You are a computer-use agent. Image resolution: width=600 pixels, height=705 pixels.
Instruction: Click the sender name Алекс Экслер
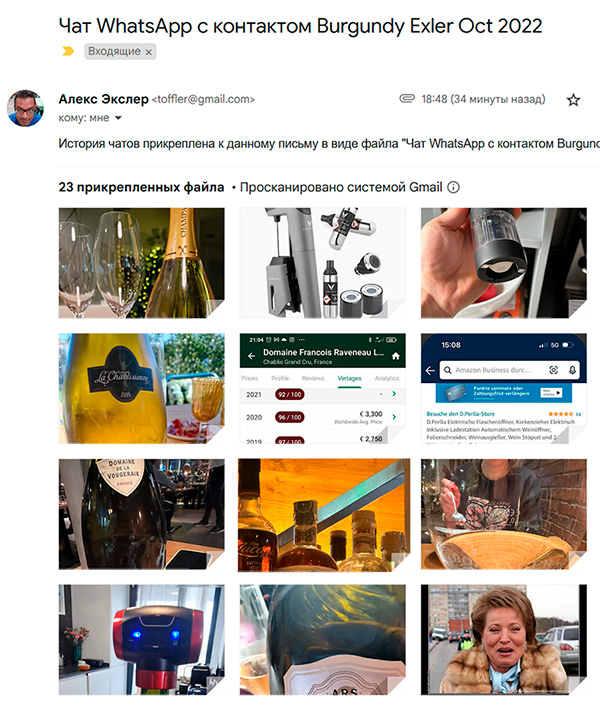103,99
